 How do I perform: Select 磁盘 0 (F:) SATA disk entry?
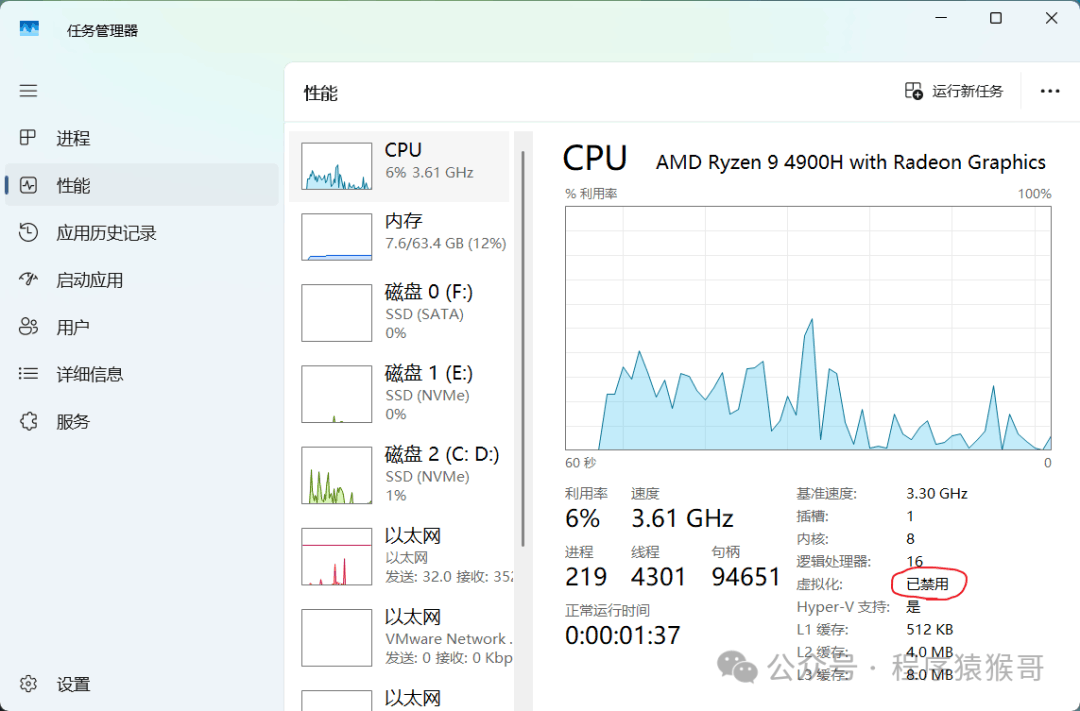(400, 312)
